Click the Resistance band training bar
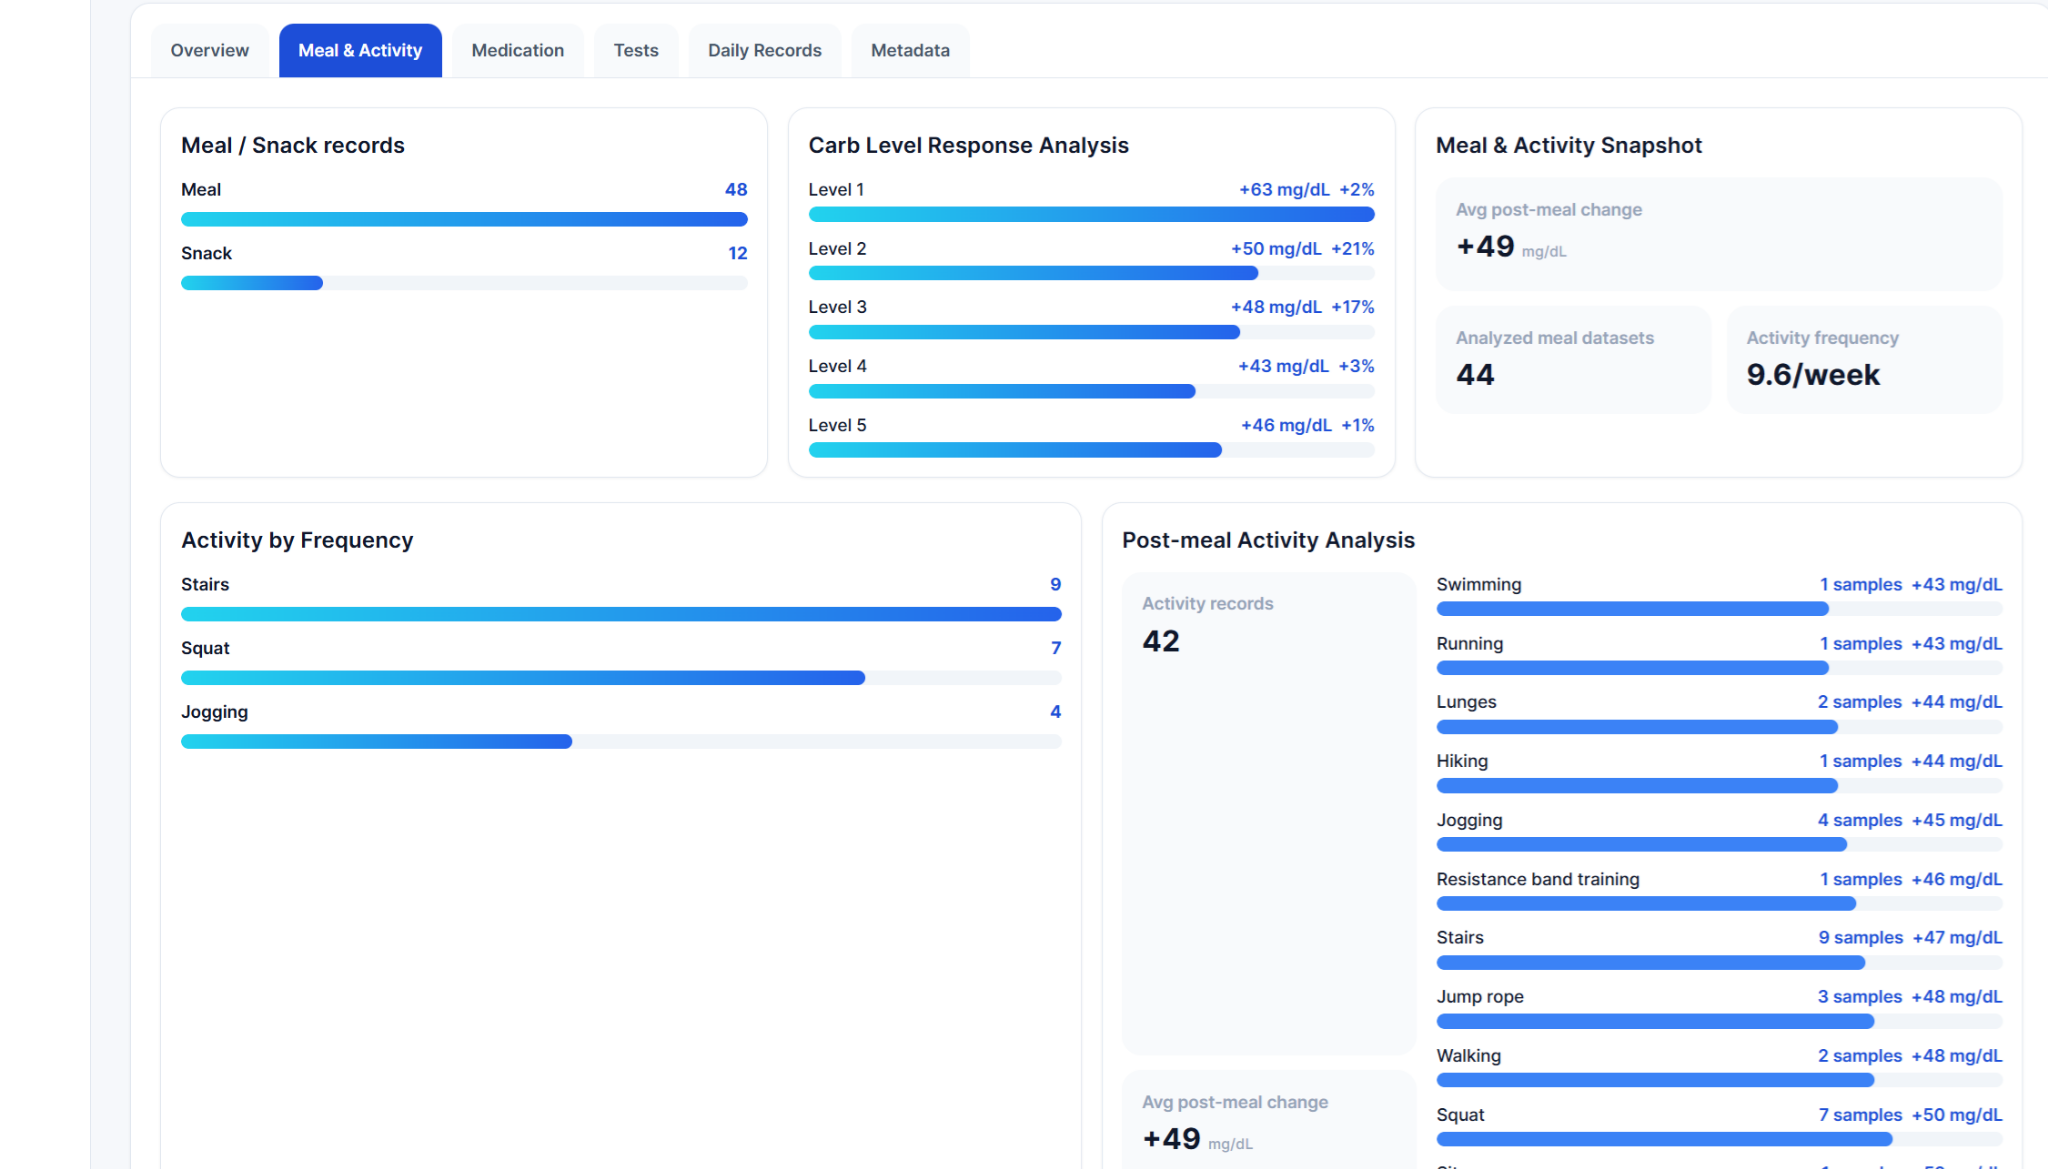 (x=1719, y=904)
